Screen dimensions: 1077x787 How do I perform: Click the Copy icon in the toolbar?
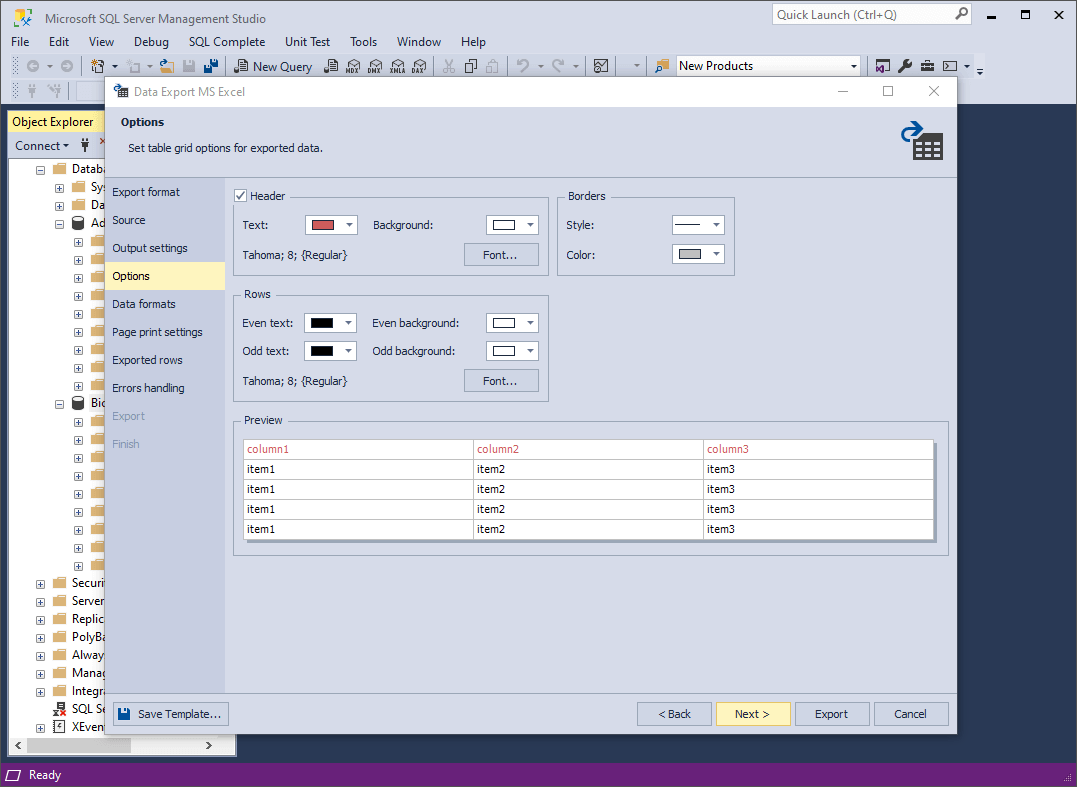coord(471,66)
